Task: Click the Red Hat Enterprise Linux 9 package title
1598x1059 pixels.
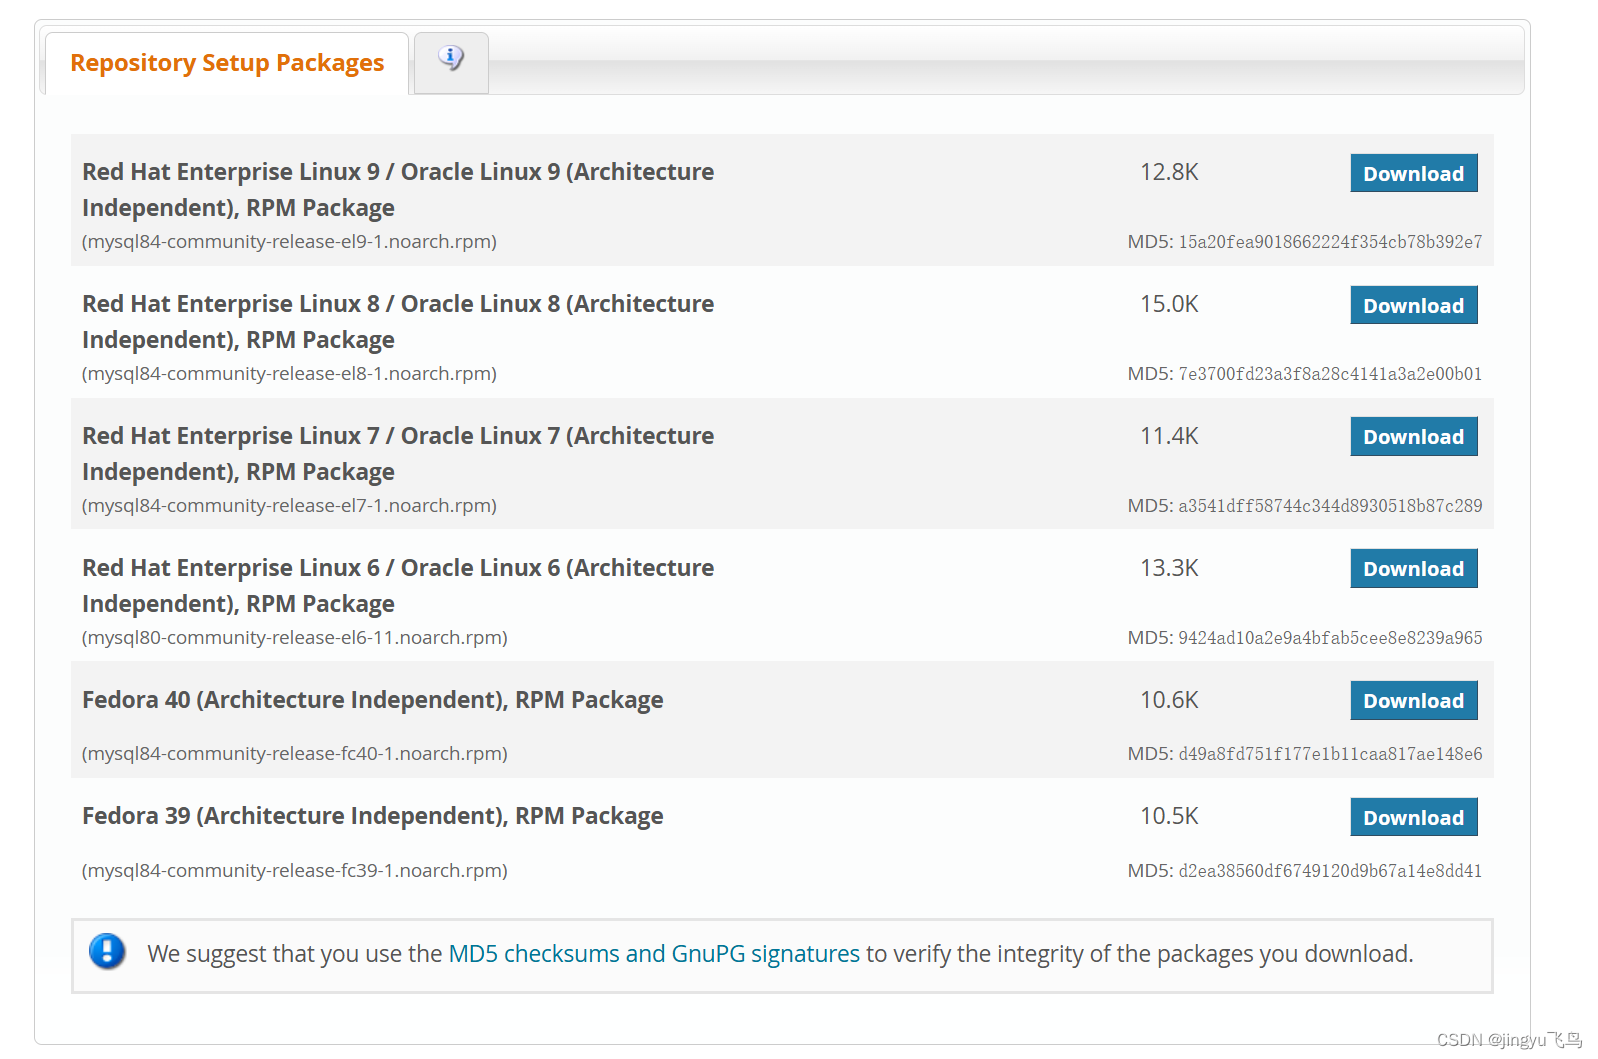Action: (398, 189)
